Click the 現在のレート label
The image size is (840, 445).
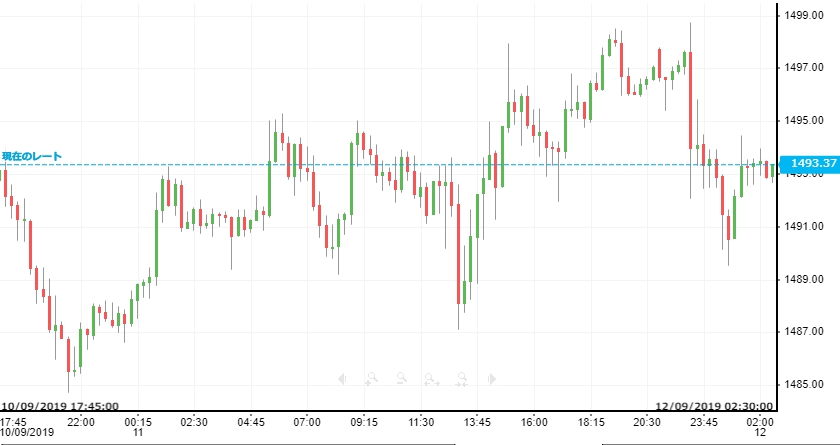pyautogui.click(x=31, y=156)
